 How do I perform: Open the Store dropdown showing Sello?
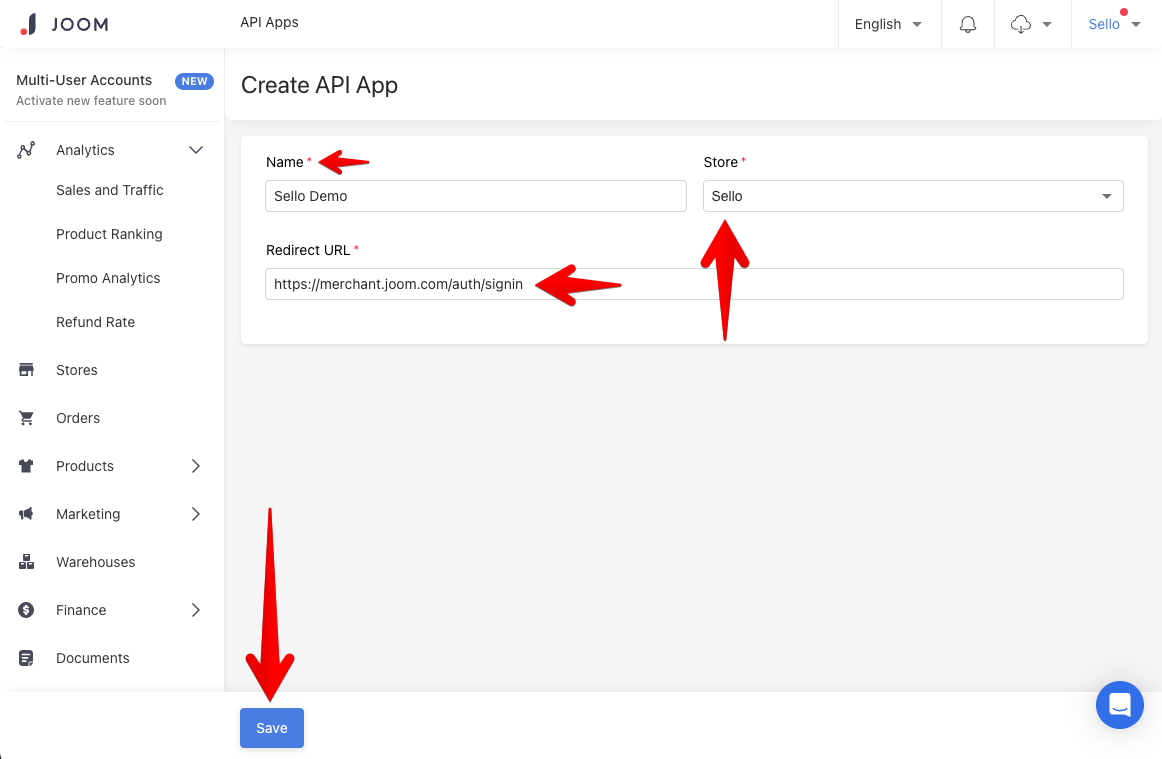[x=913, y=196]
